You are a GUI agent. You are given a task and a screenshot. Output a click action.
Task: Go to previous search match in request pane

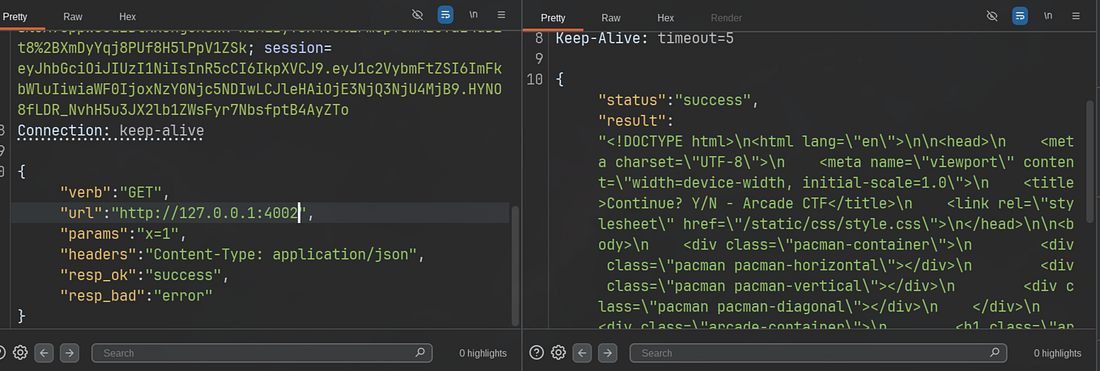pos(43,353)
